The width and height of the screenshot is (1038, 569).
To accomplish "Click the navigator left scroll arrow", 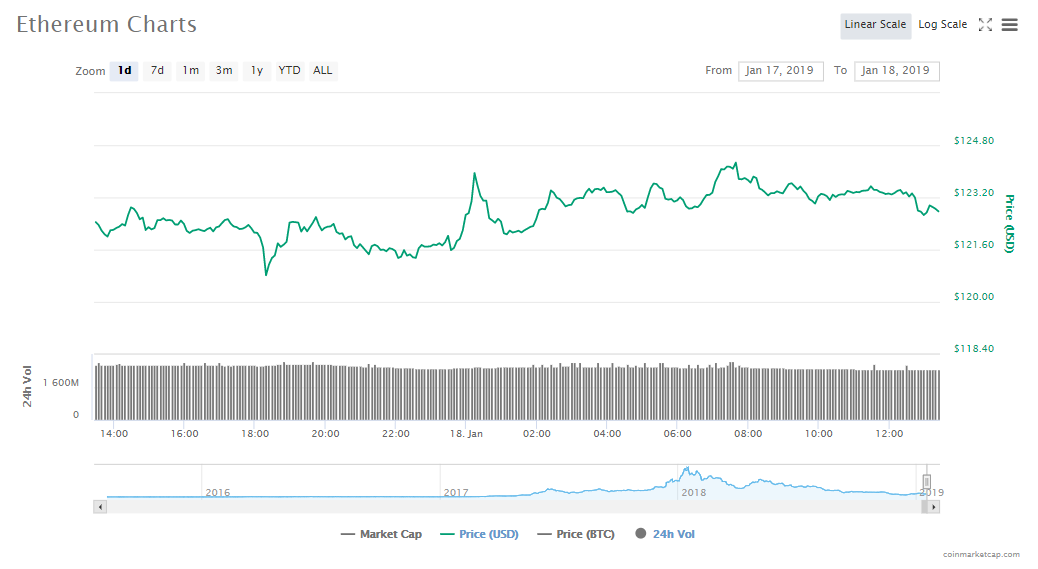I will (99, 507).
